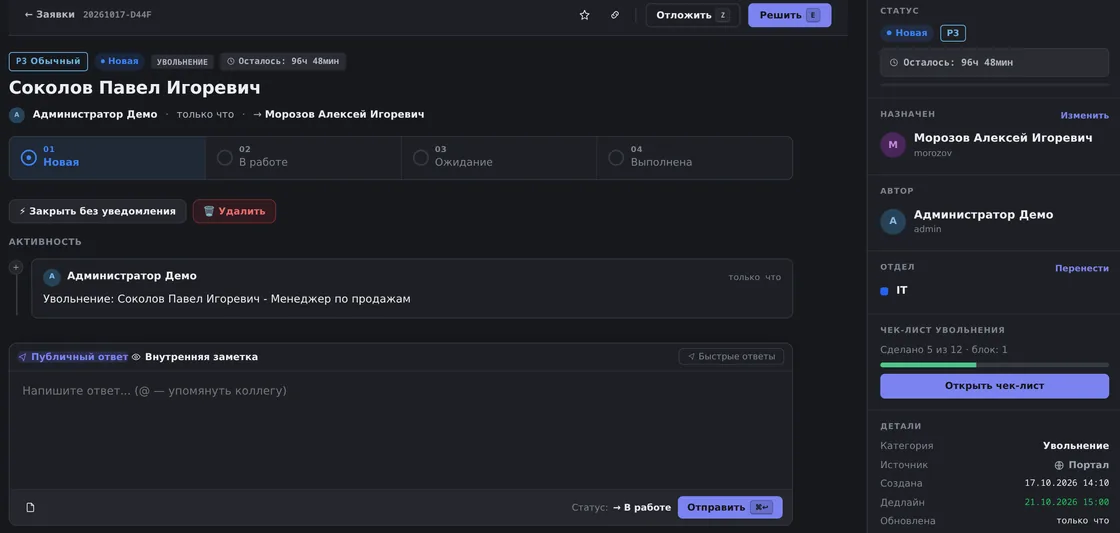This screenshot has width=1120, height=533.
Task: Attach a file via the document icon
Action: tap(30, 507)
